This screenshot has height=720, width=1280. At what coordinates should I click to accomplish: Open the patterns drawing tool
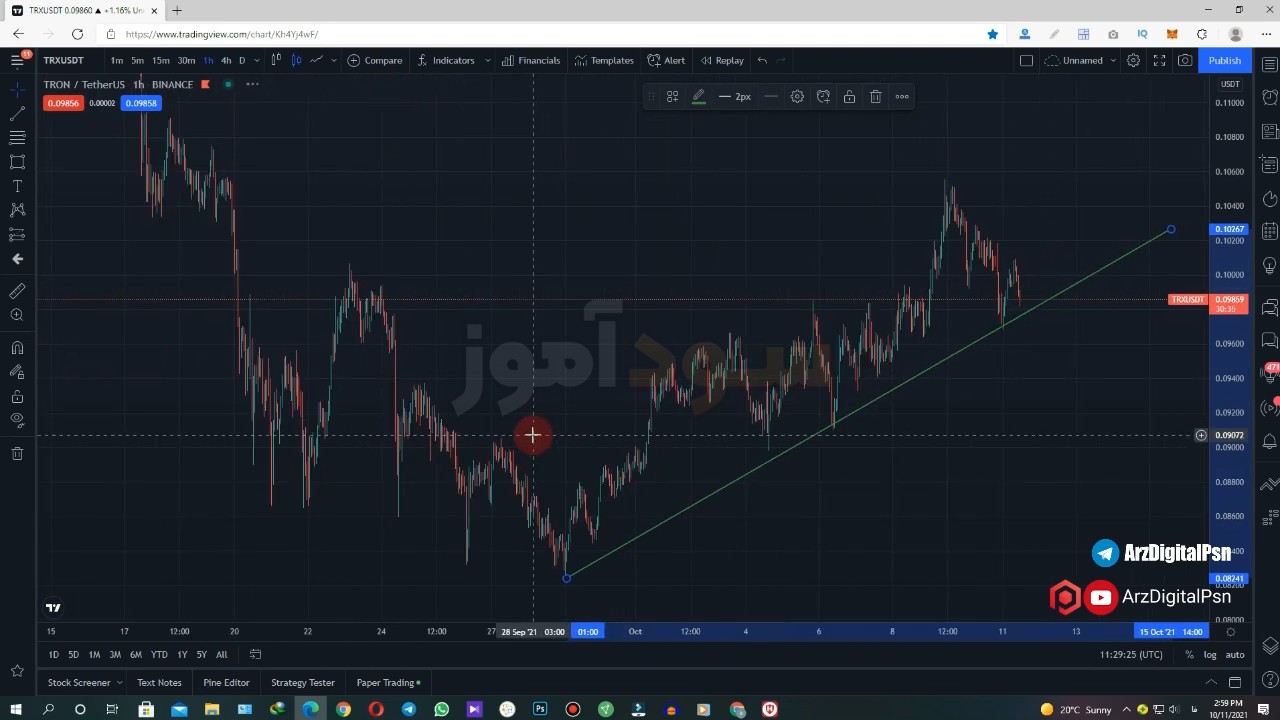17,210
